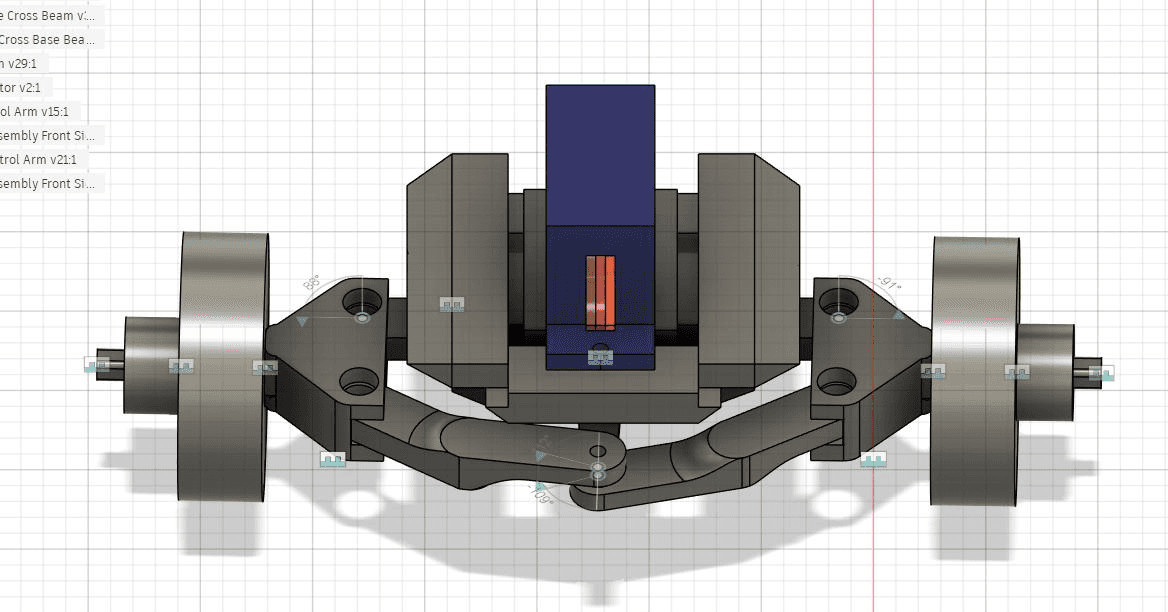1168x612 pixels.
Task: Click the -109° angle label
Action: tap(541, 494)
